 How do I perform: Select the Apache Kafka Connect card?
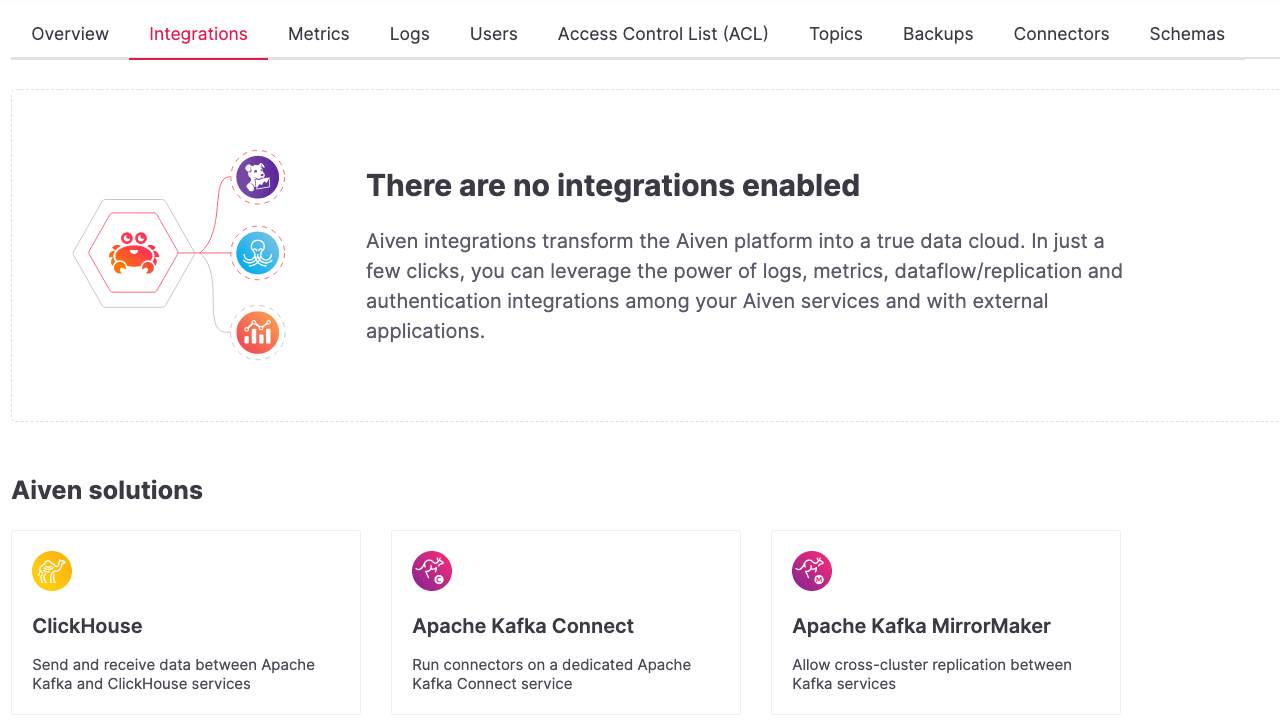pyautogui.click(x=566, y=622)
